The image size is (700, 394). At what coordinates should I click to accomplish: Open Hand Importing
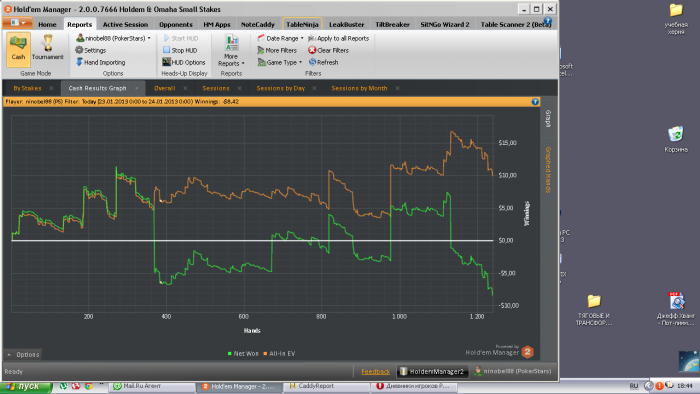(100, 62)
